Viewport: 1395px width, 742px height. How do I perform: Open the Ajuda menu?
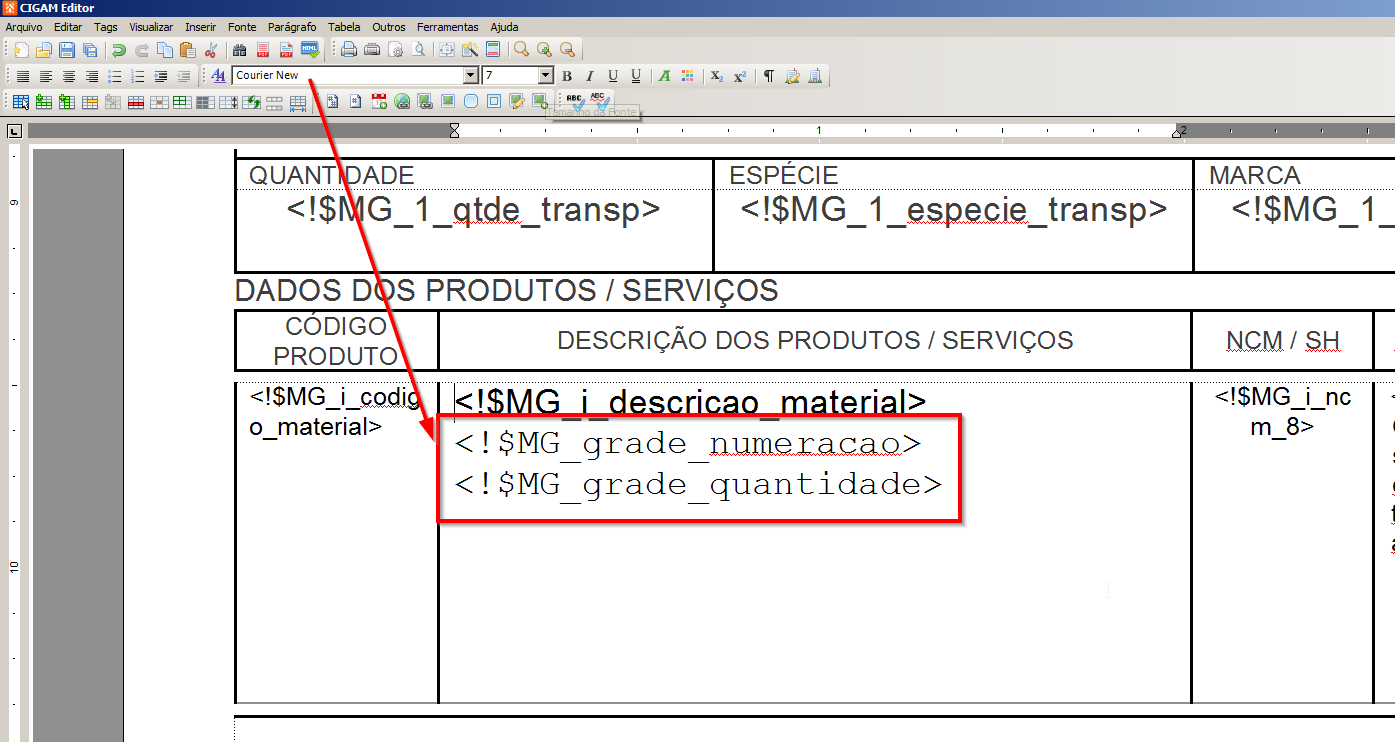(504, 27)
